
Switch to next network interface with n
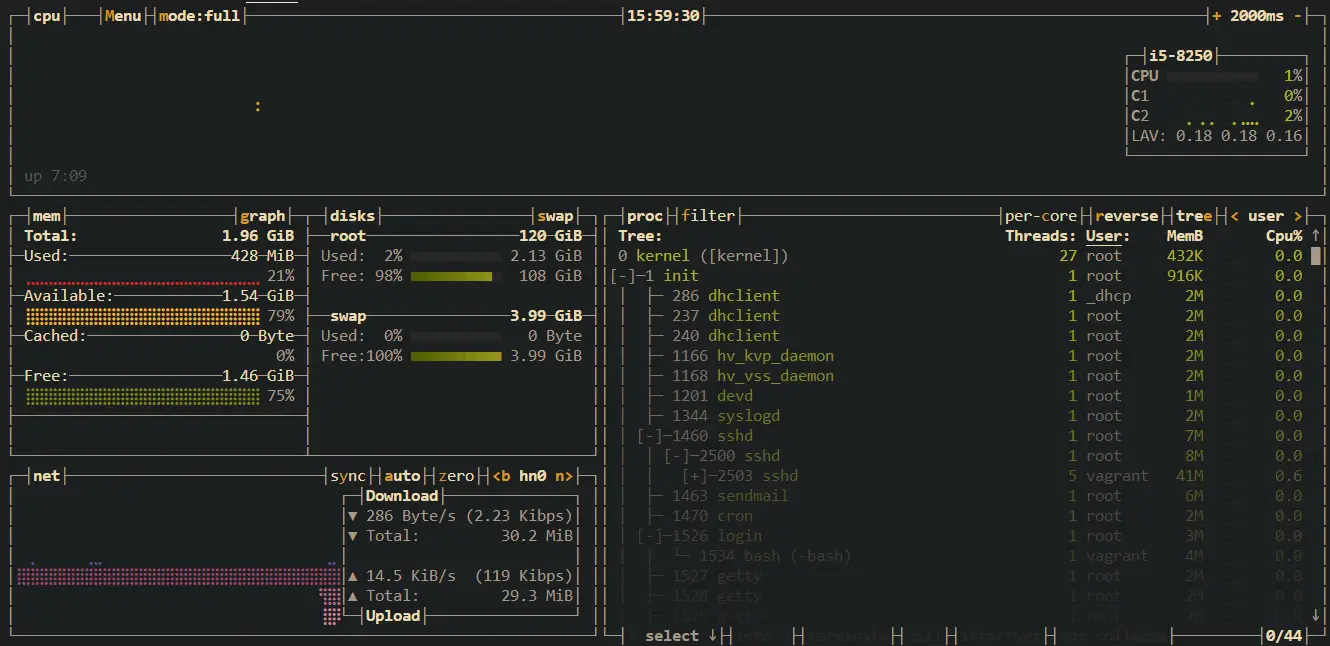pyautogui.click(x=565, y=476)
